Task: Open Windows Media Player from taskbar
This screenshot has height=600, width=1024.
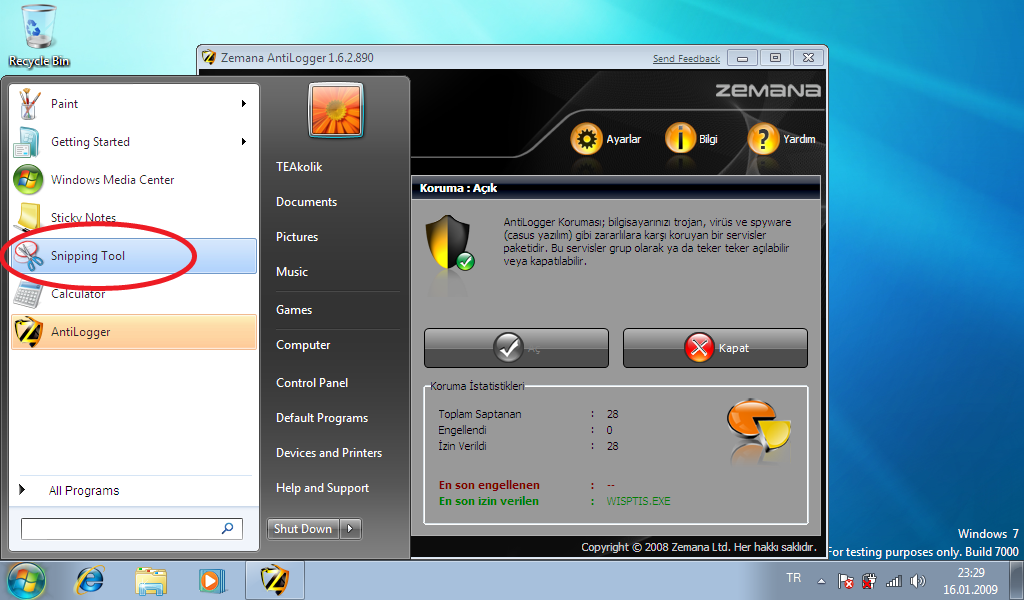Action: [212, 580]
